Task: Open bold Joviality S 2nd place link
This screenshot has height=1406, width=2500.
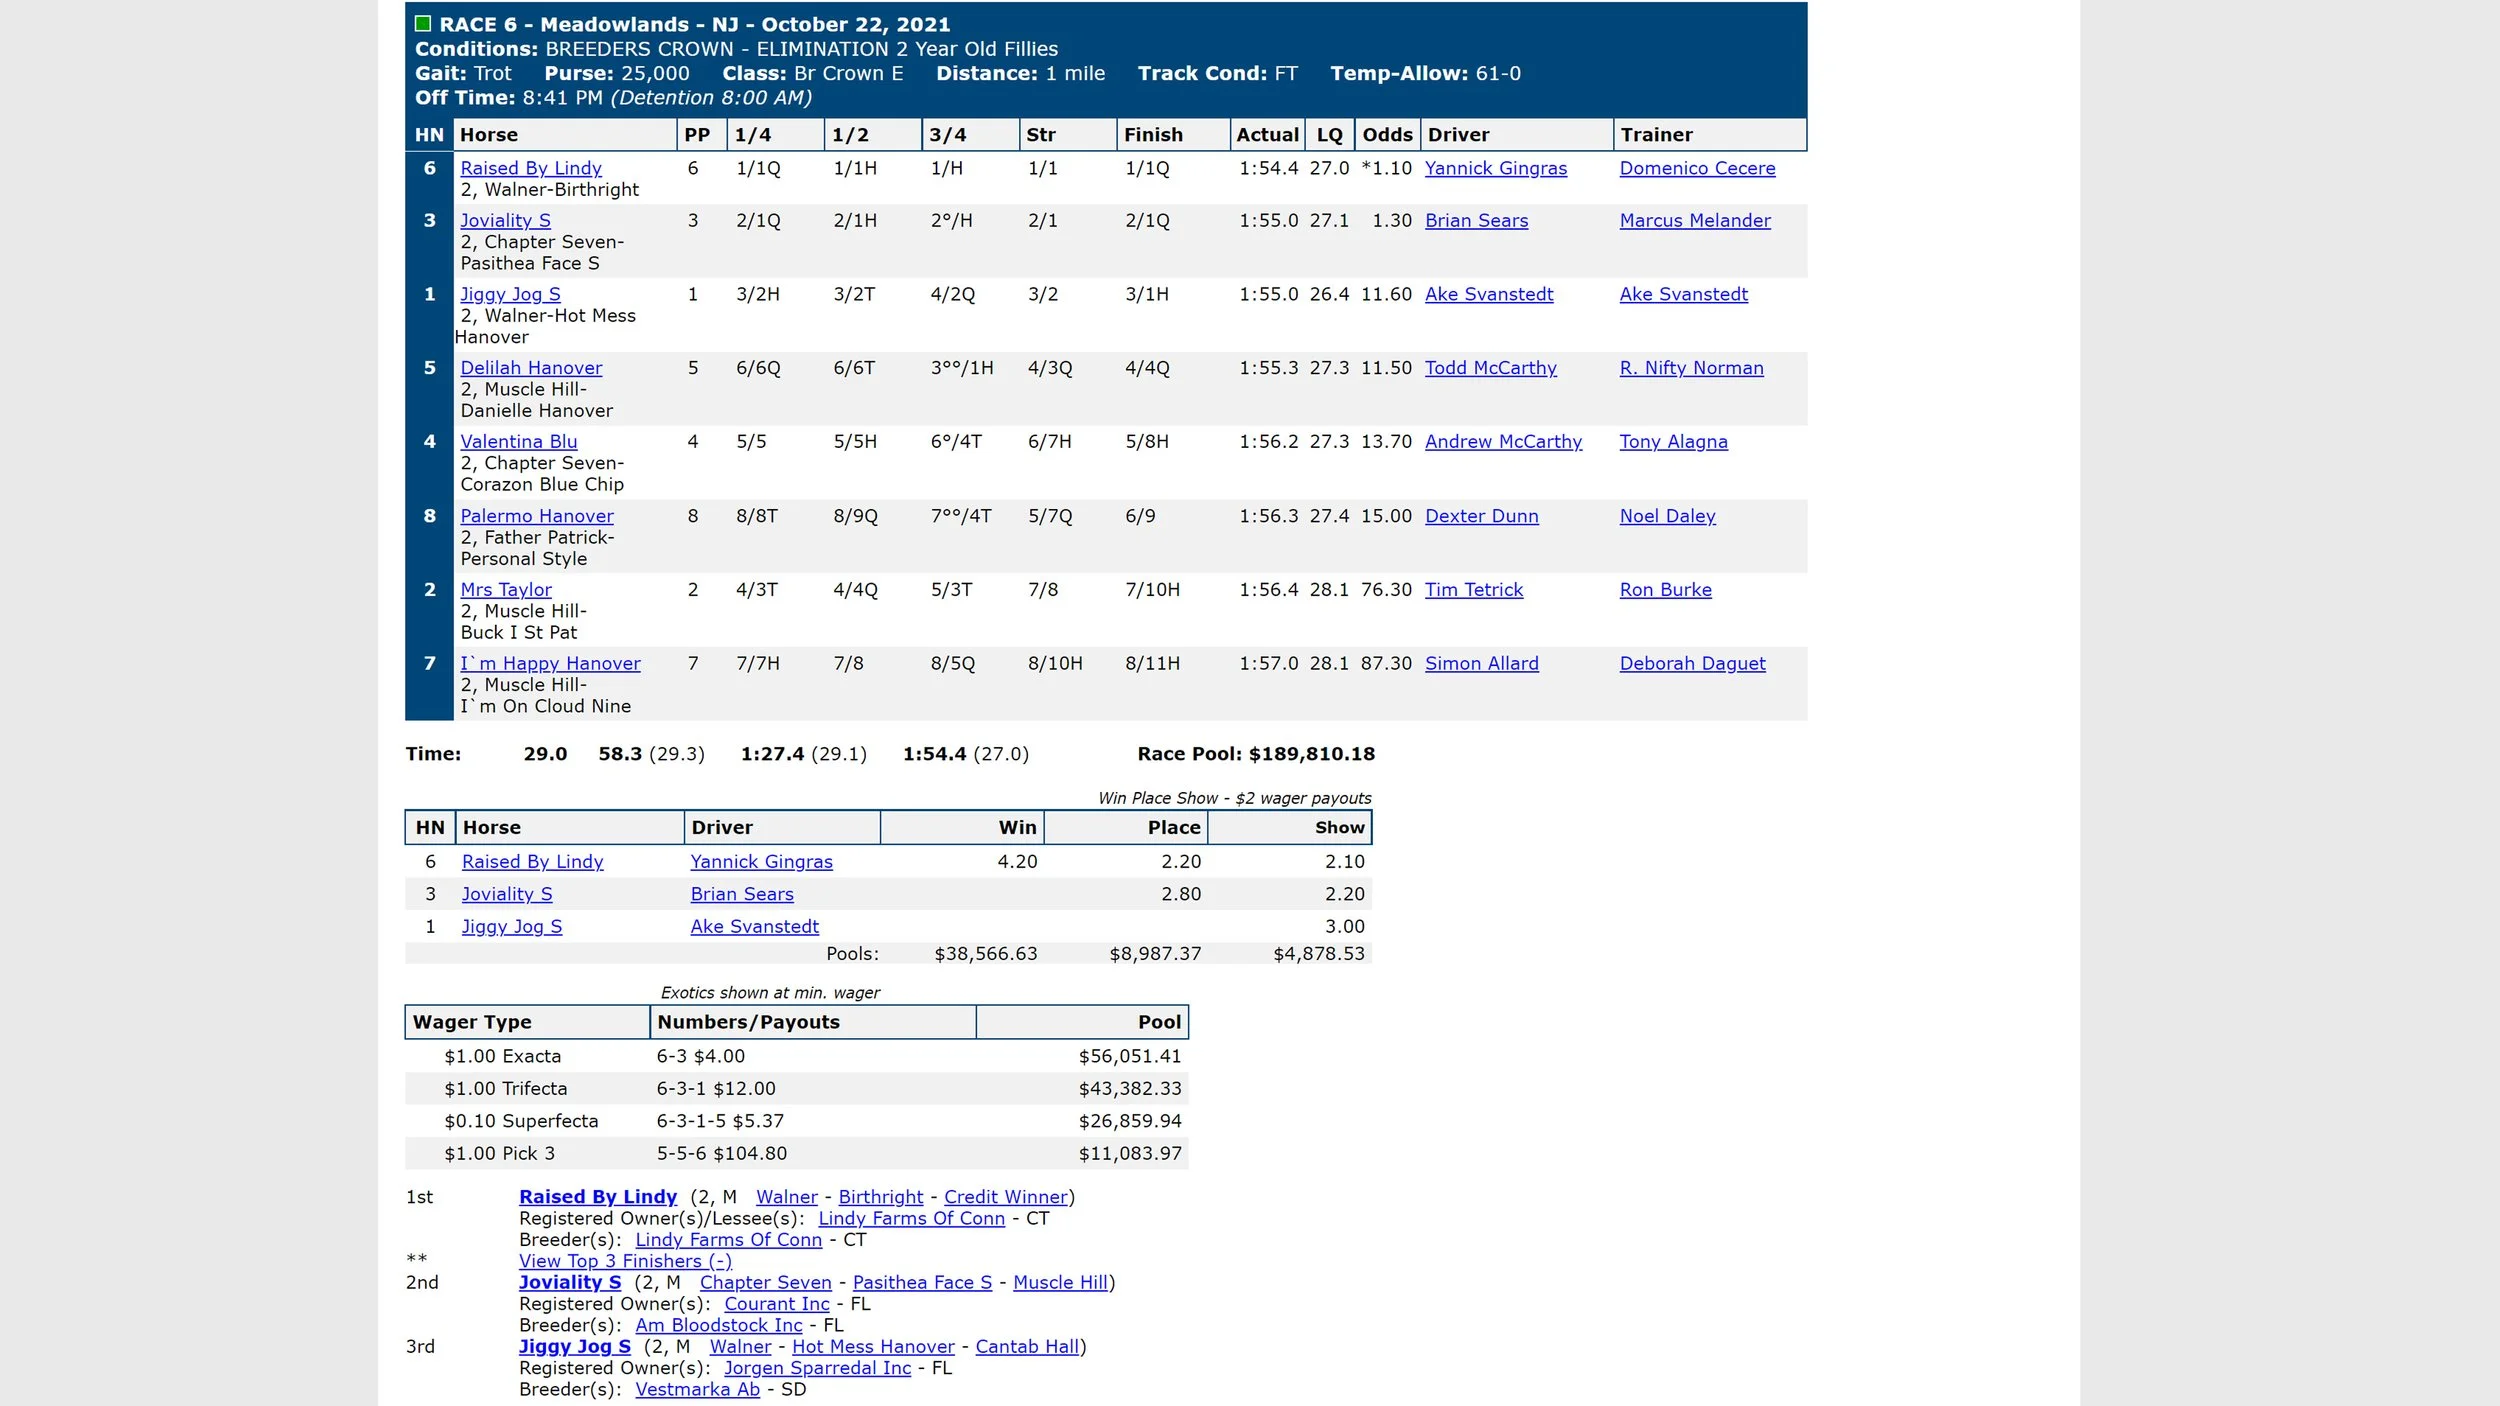Action: 570,1282
